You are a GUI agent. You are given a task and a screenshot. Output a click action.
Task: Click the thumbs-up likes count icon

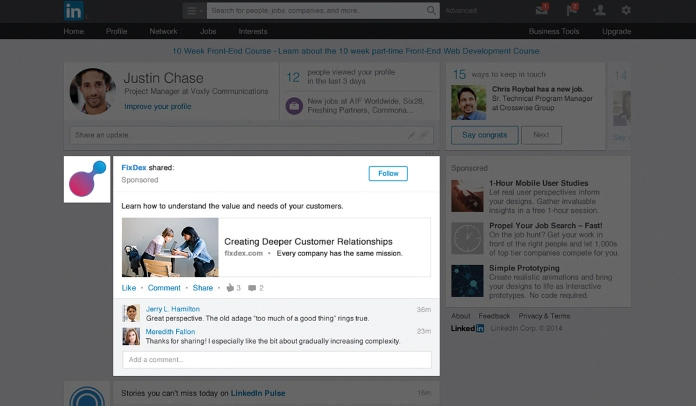229,288
